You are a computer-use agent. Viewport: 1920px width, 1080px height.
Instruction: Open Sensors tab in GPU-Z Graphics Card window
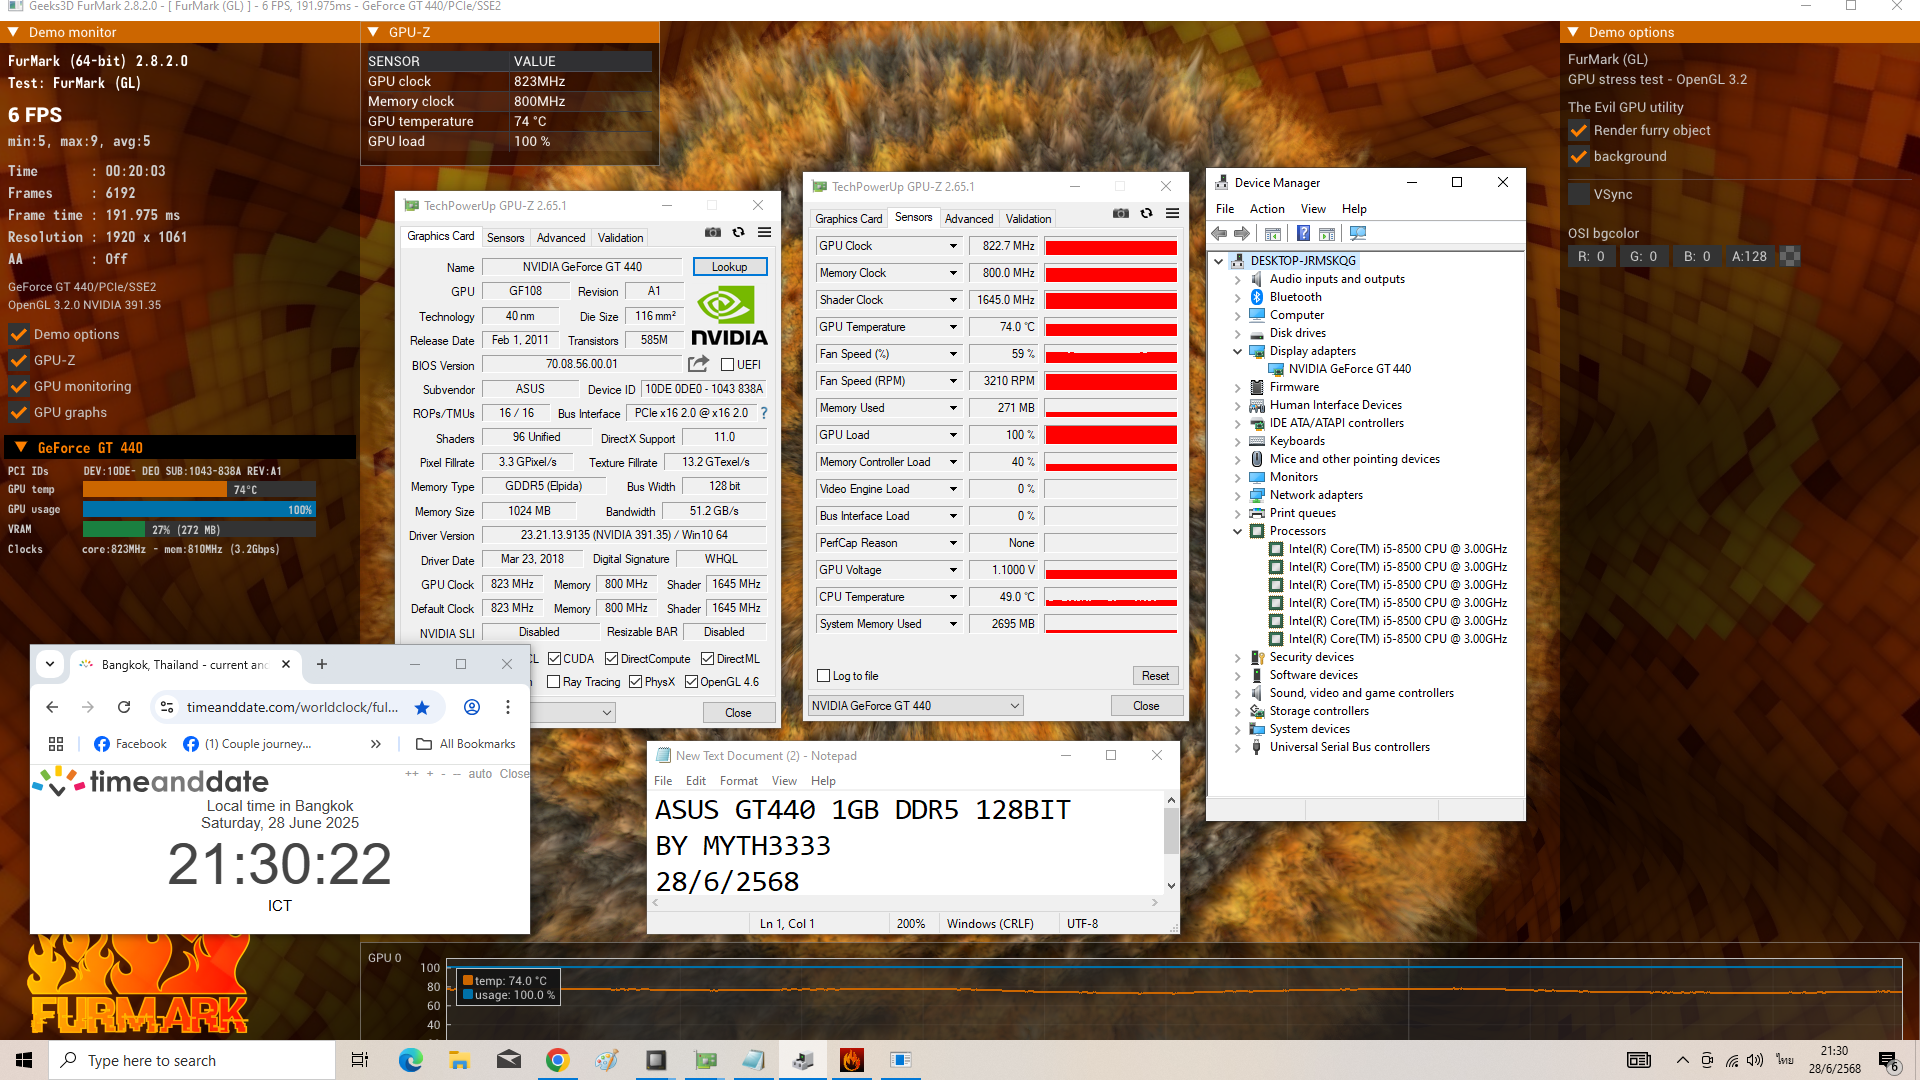coord(506,238)
